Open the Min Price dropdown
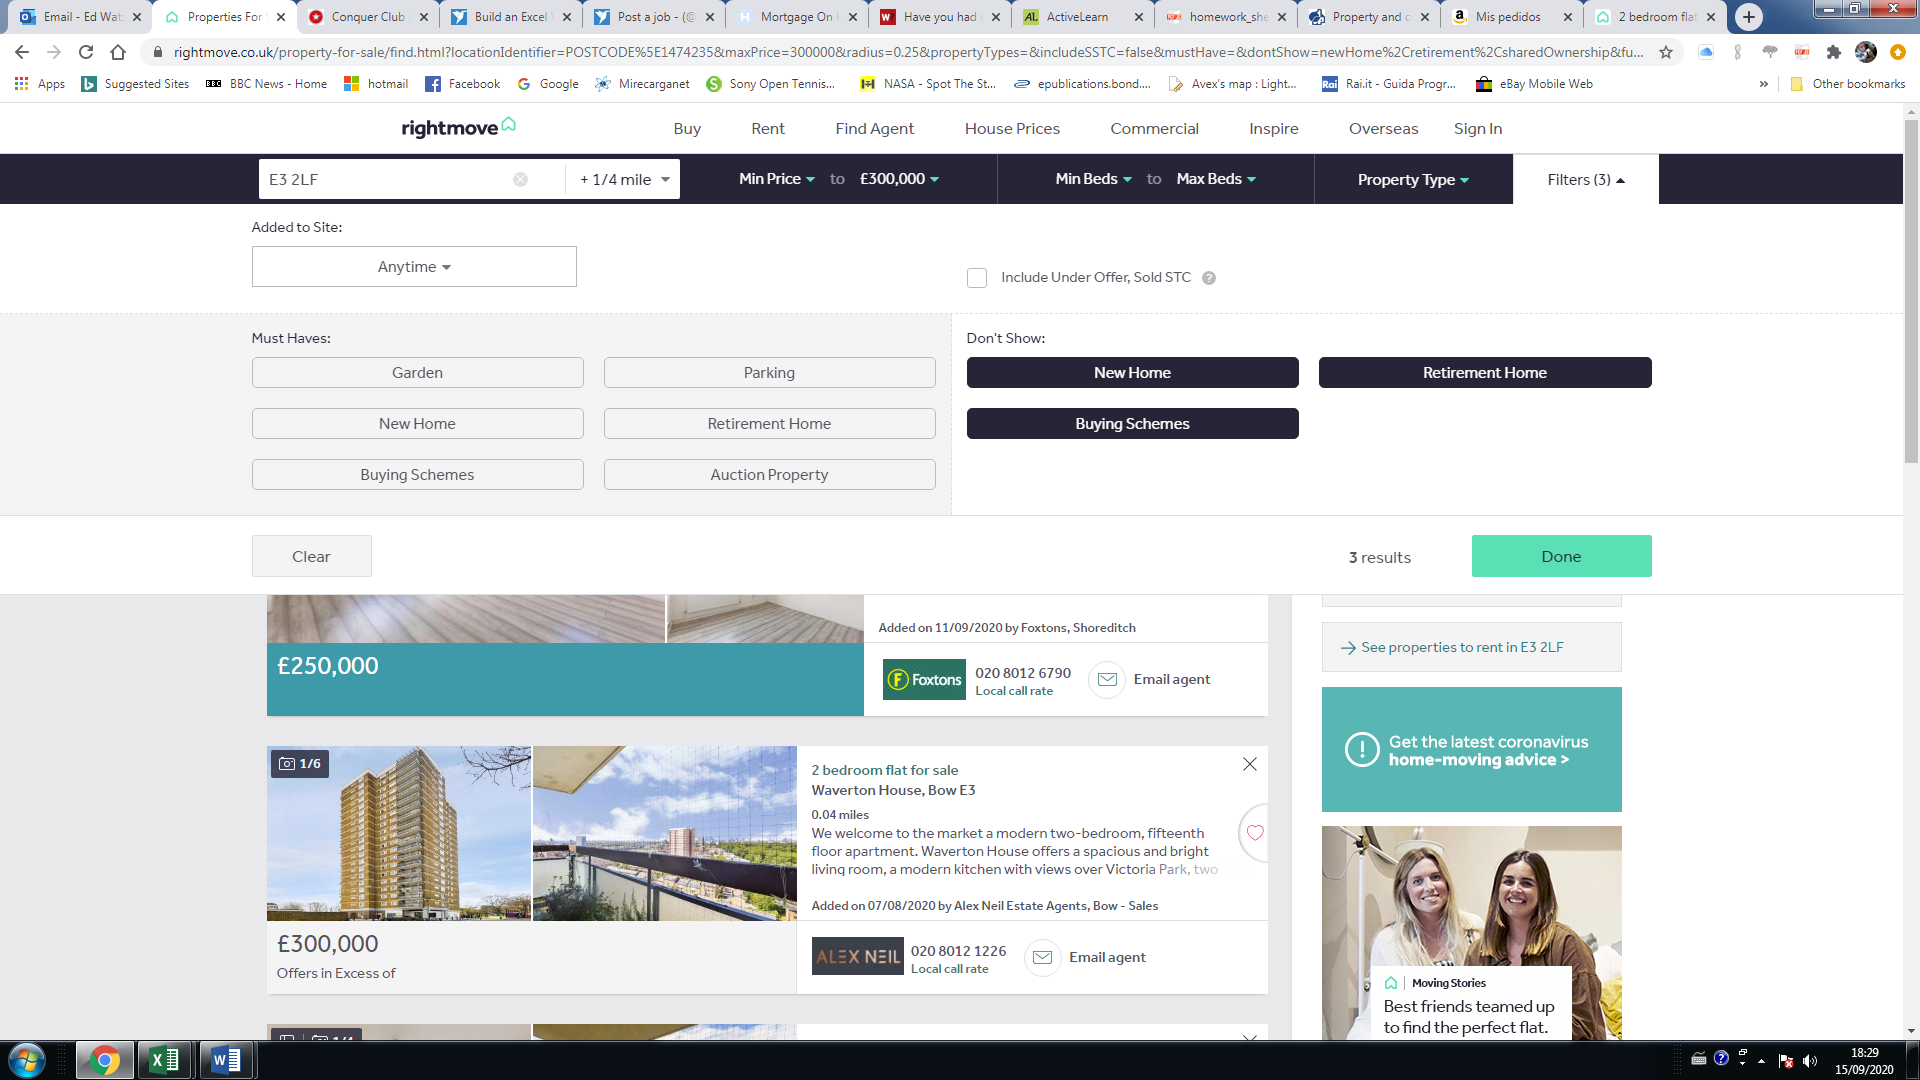This screenshot has height=1080, width=1920. click(777, 178)
